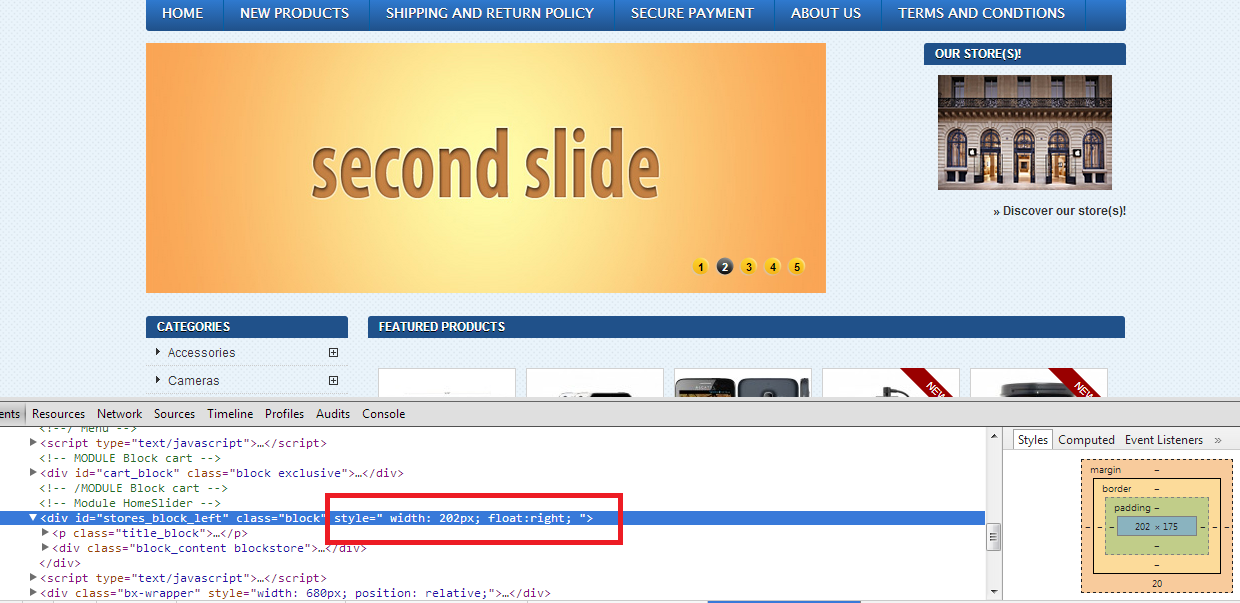Viewport: 1240px width, 603px height.
Task: Click the second featured product thumbnail
Action: tap(595, 383)
